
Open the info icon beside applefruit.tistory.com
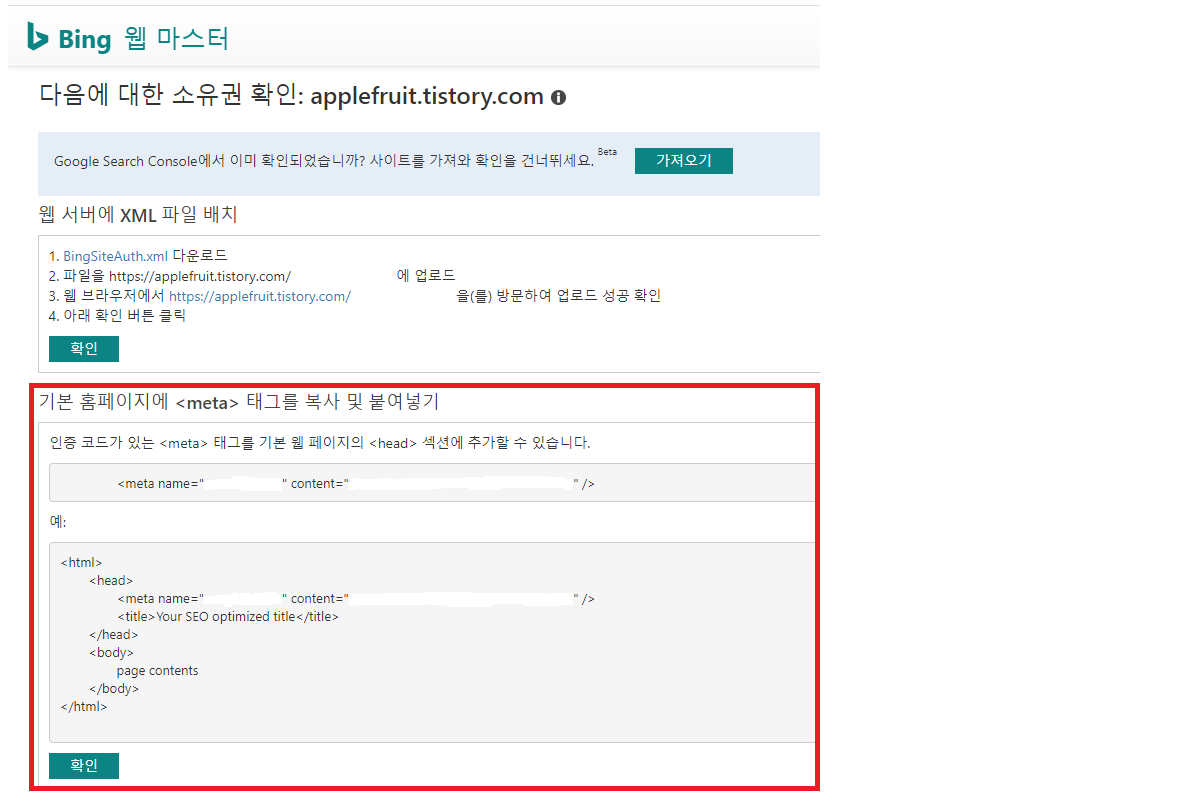point(559,98)
